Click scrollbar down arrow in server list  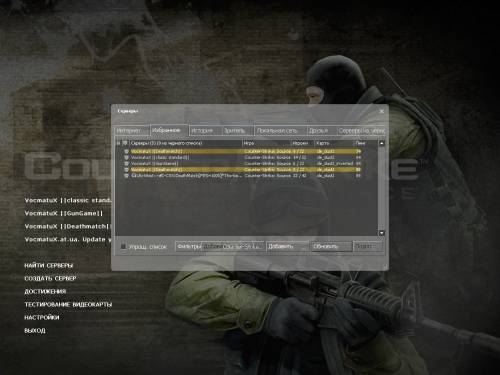pos(382,233)
